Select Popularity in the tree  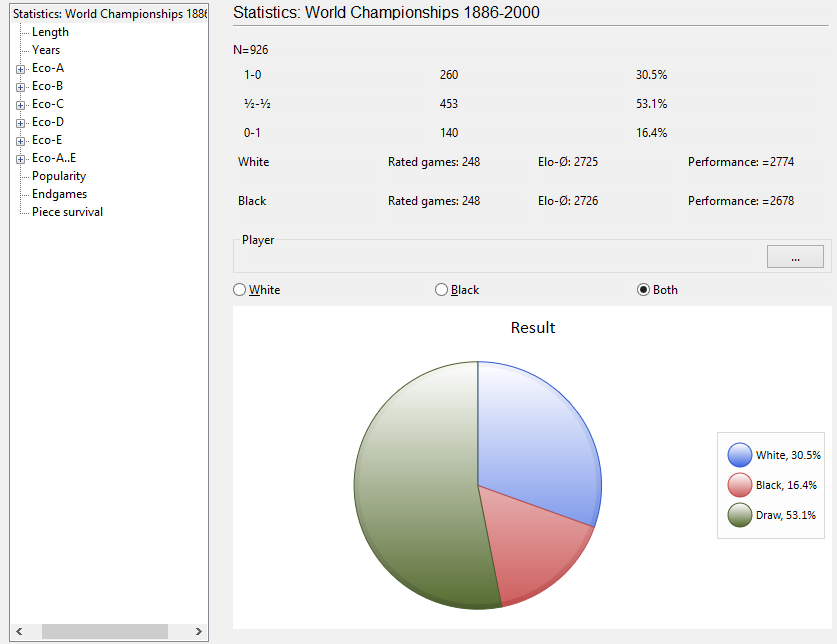pyautogui.click(x=59, y=176)
